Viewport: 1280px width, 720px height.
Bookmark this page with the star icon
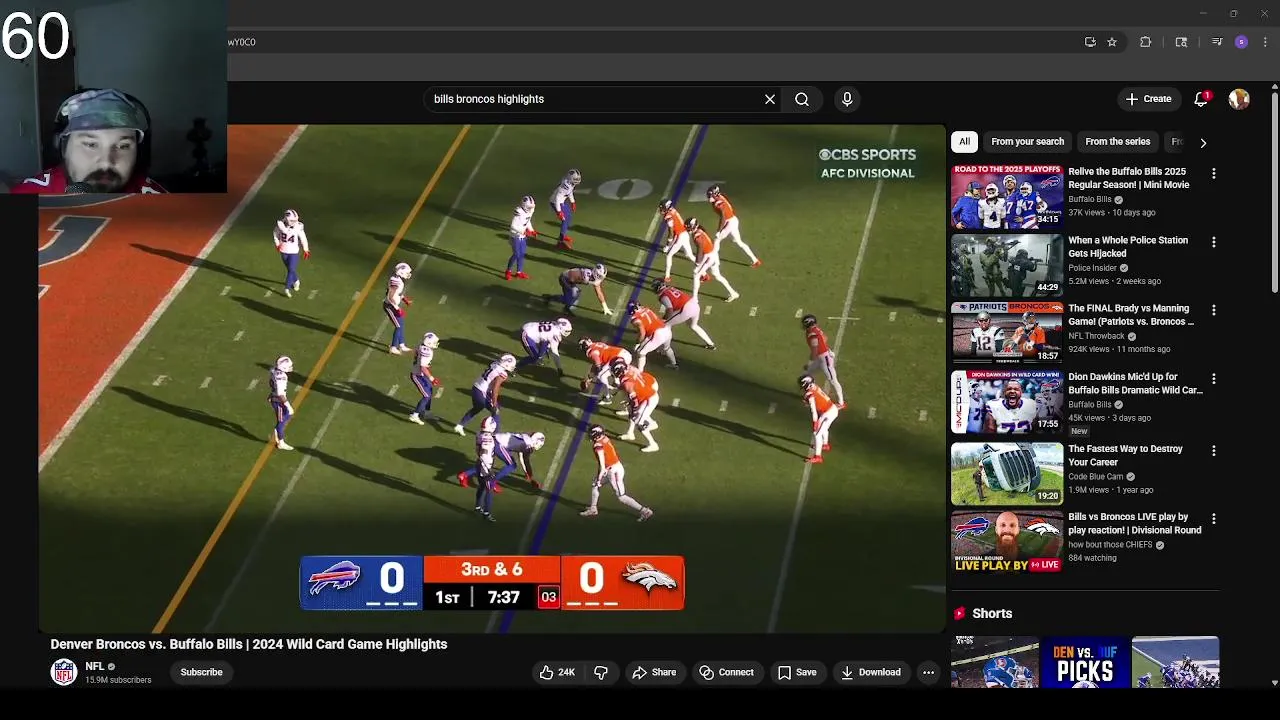pos(1112,42)
